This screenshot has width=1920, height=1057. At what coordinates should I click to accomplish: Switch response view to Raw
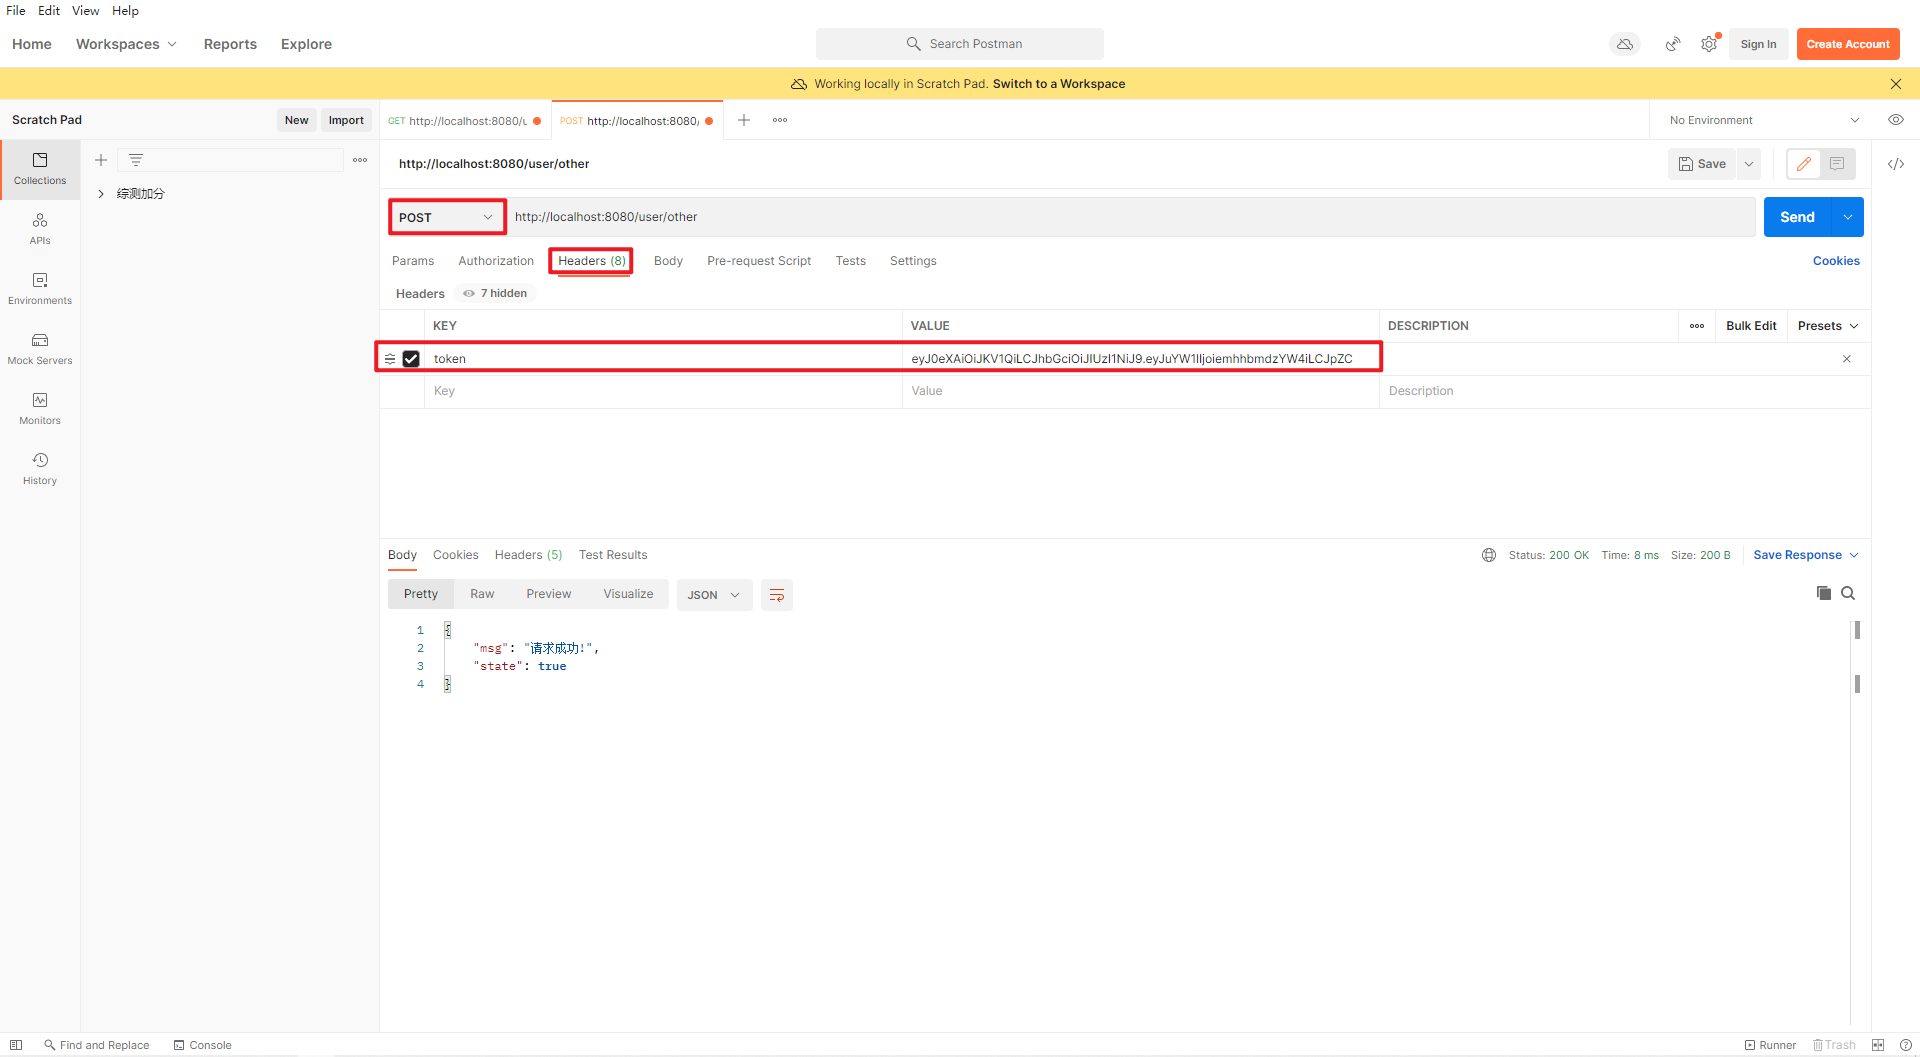click(482, 594)
